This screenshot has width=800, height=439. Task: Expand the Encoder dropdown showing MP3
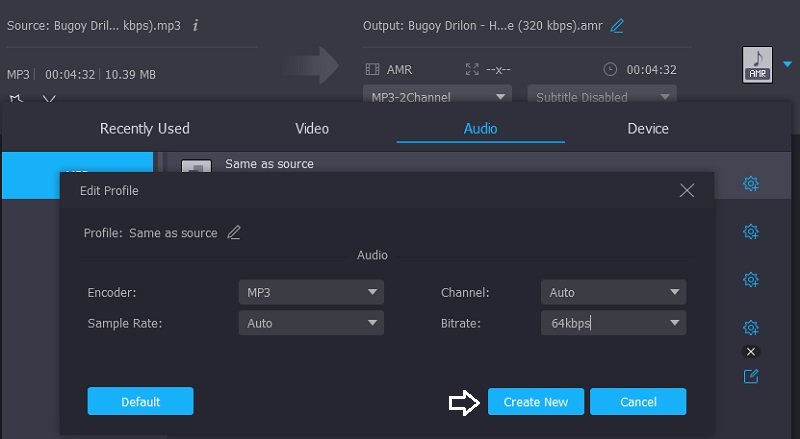point(311,293)
